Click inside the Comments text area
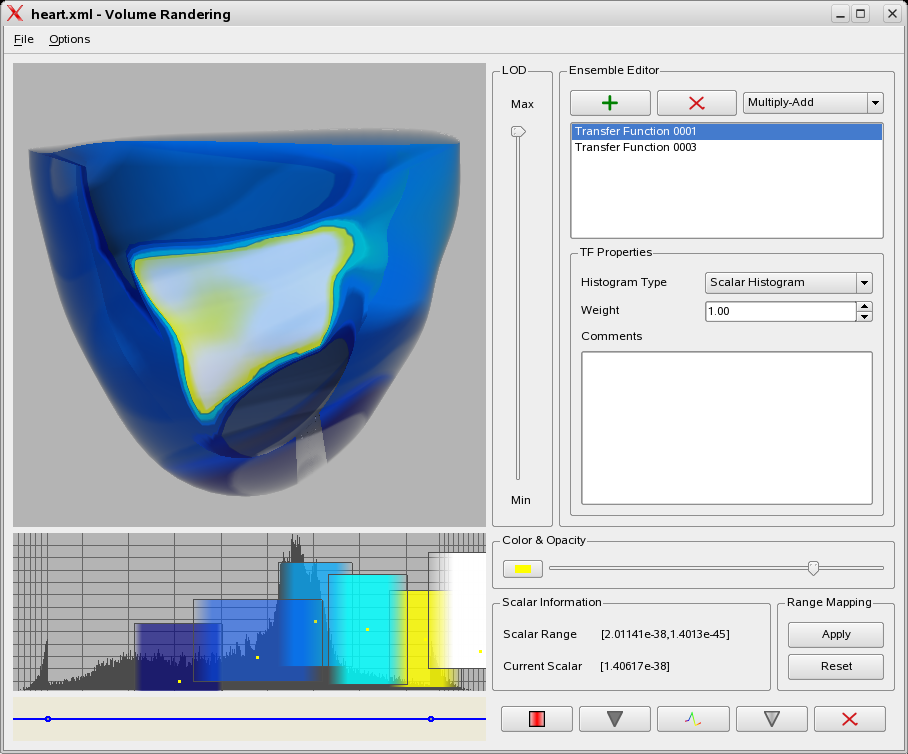Viewport: 908px width, 754px height. (x=727, y=428)
